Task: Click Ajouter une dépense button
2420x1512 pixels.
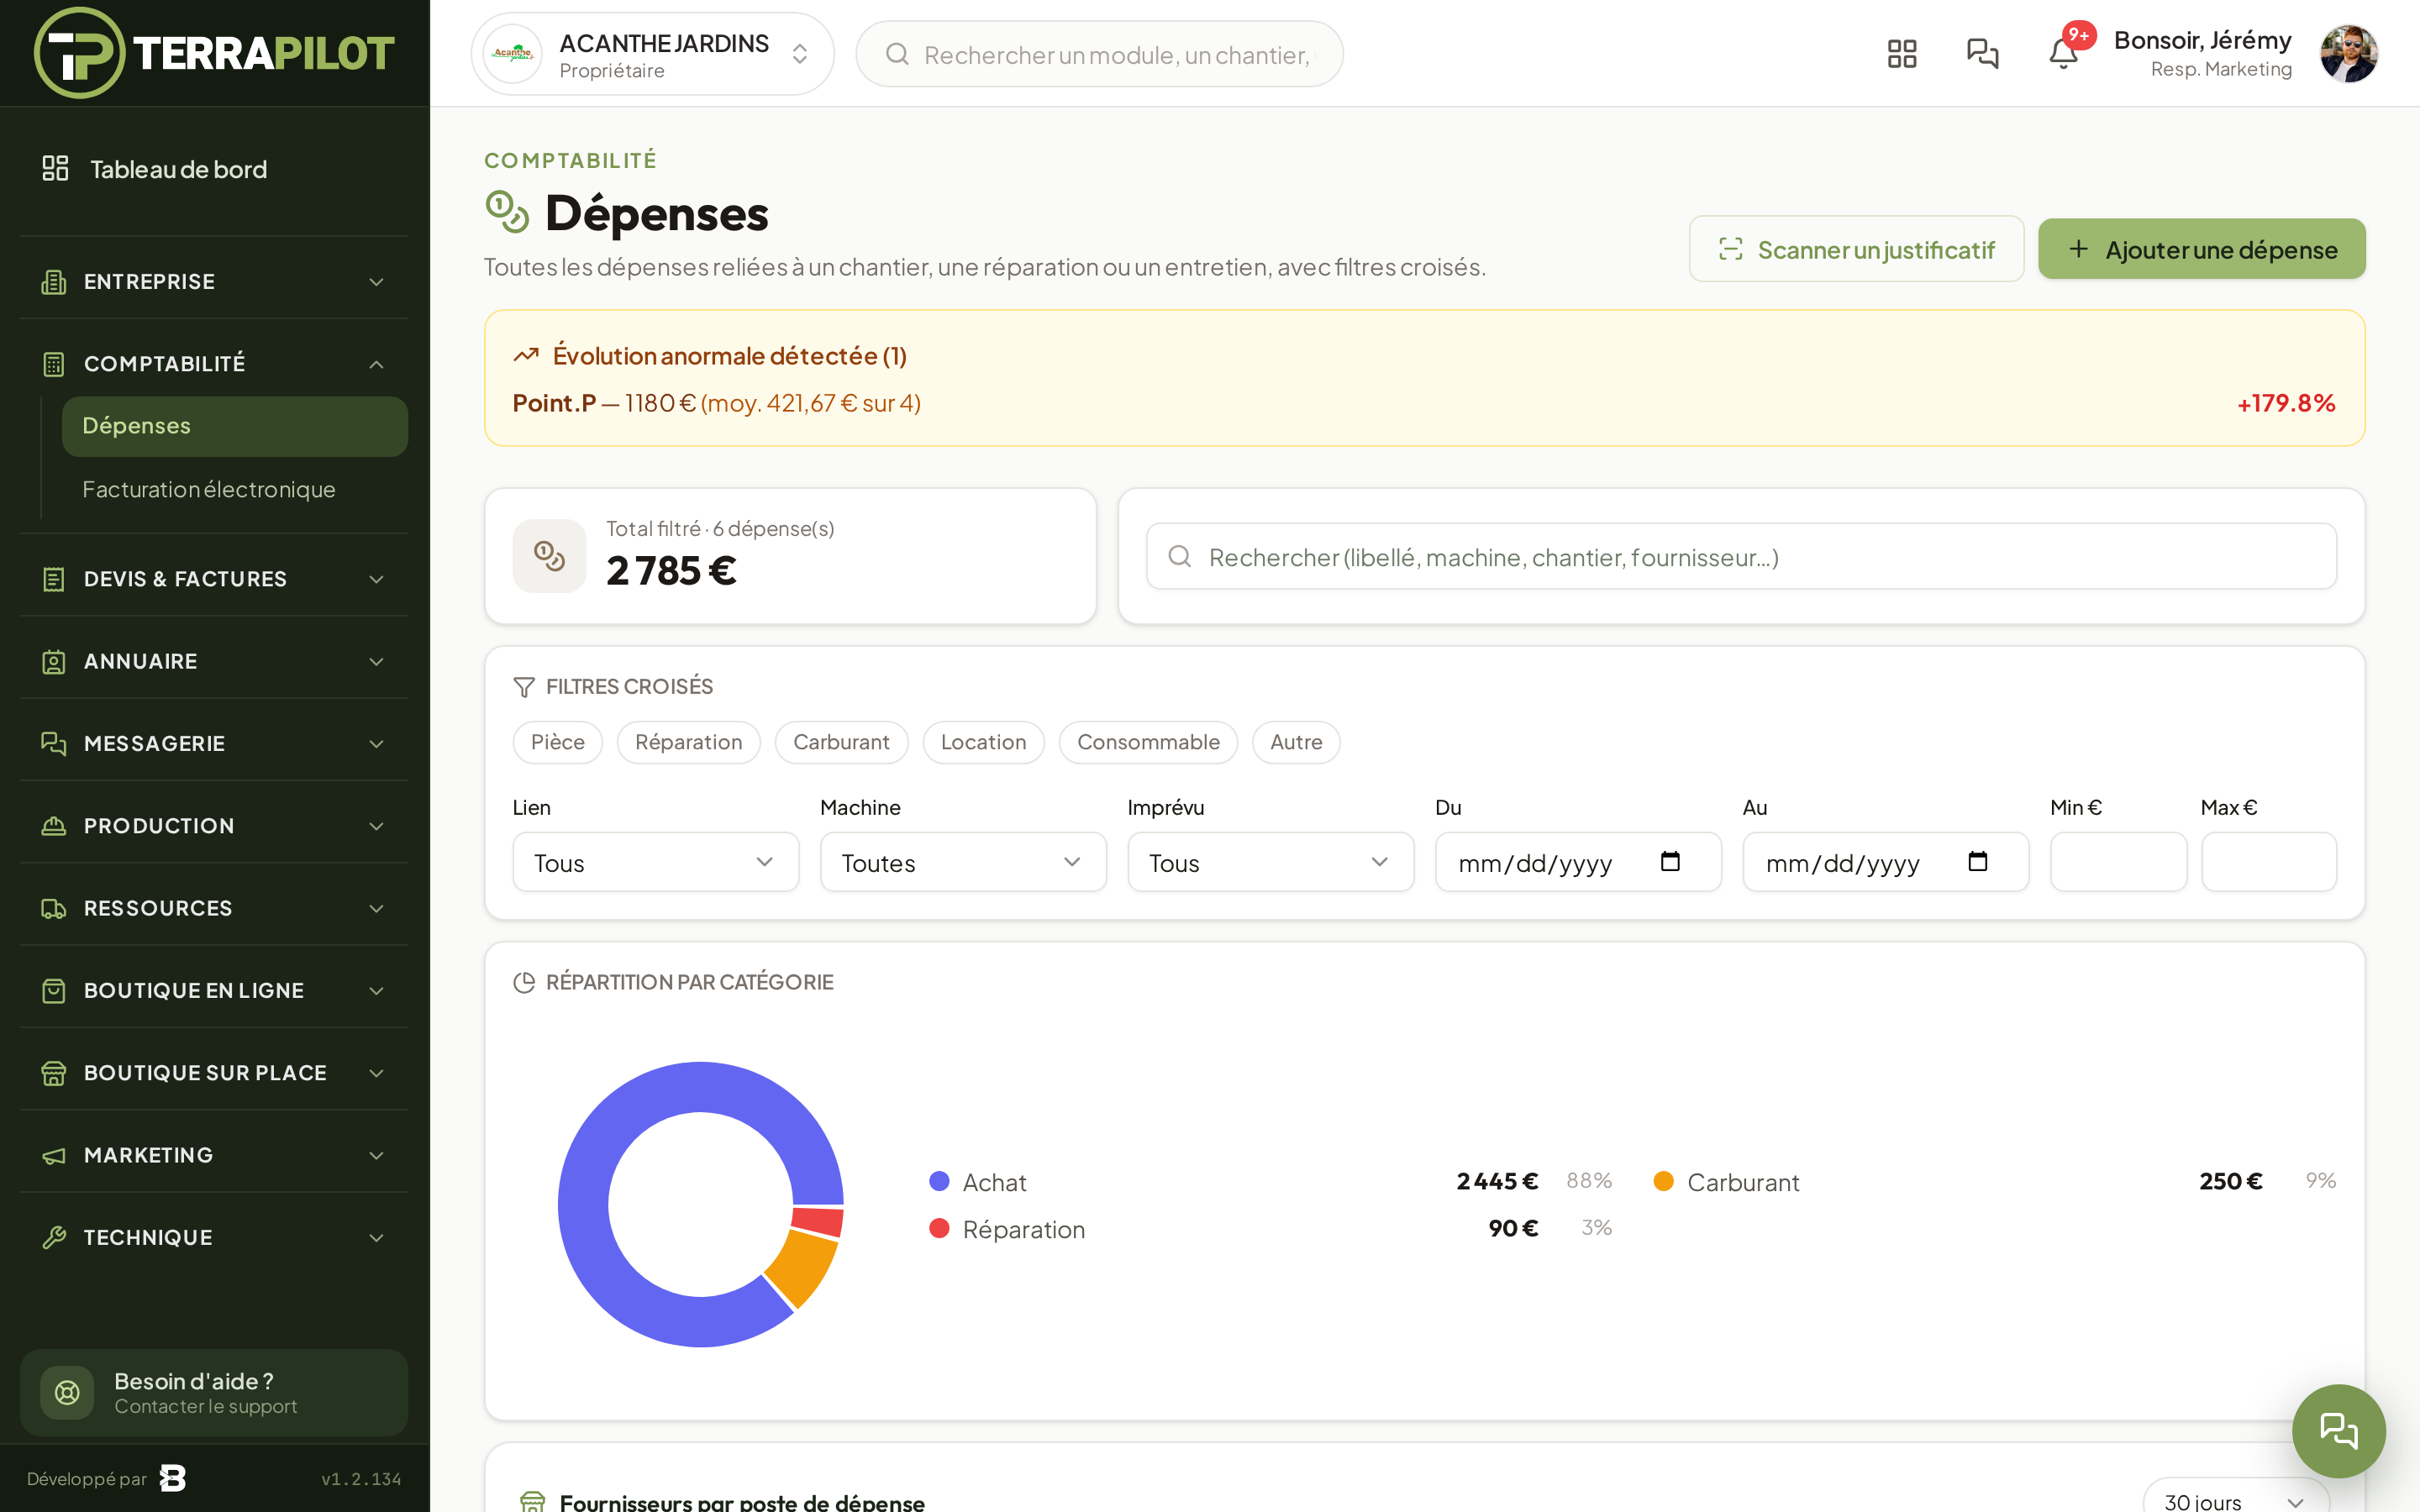Action: click(2201, 249)
